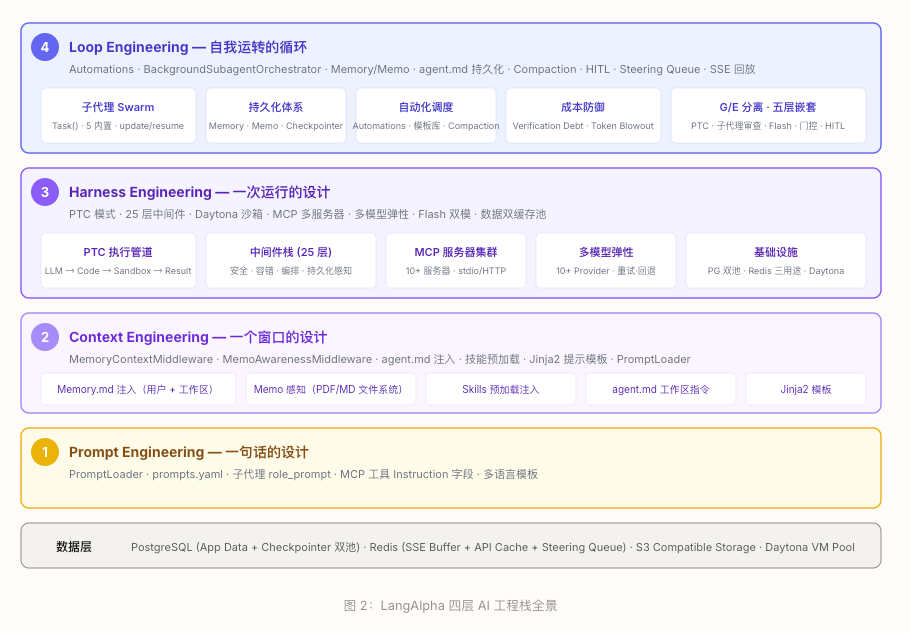Image resolution: width=910 pixels, height=633 pixels.
Task: Click the PromptLoader · prompts.yaml subtitle
Action: coord(304,474)
